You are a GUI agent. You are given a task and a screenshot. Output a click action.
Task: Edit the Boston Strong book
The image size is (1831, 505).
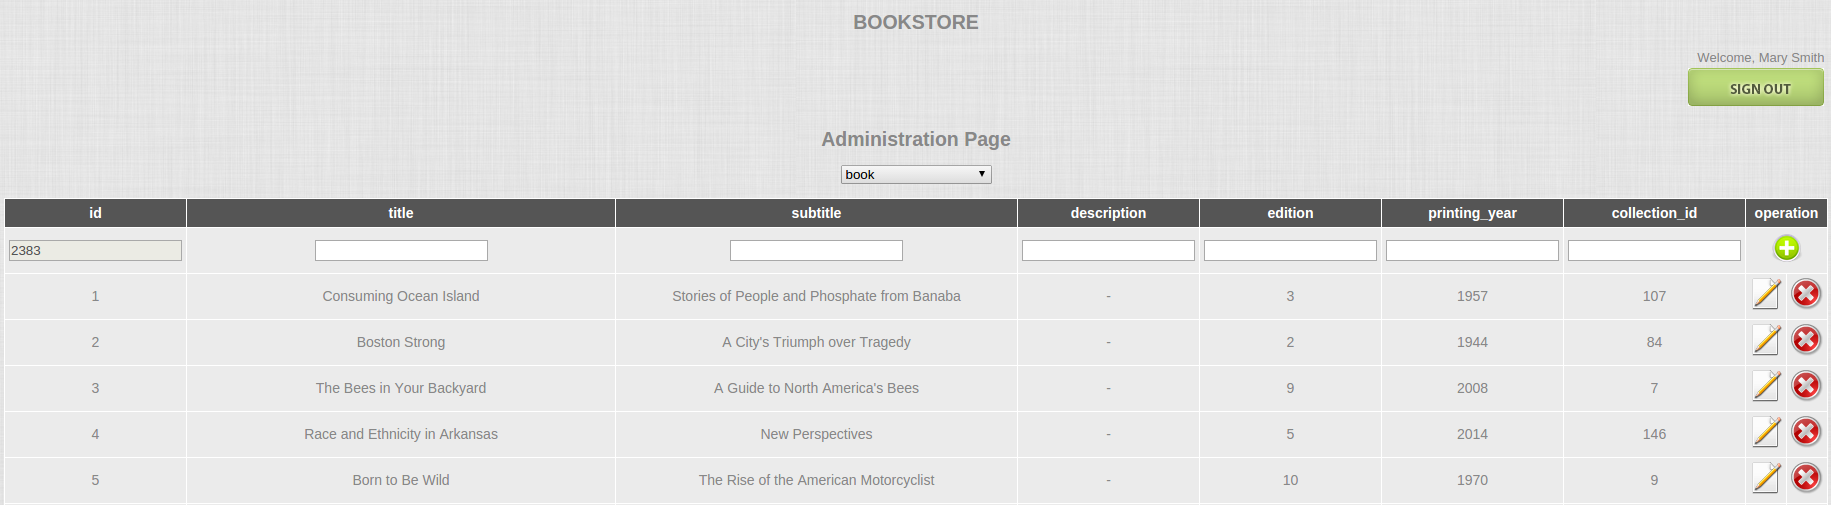pyautogui.click(x=1767, y=340)
